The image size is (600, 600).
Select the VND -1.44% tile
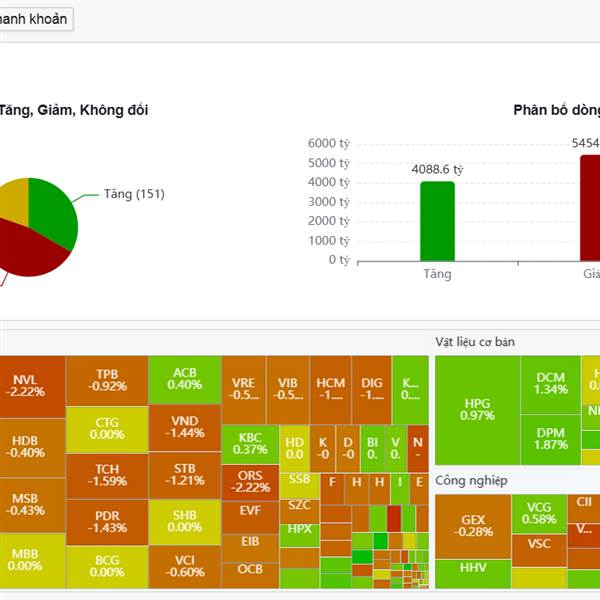click(185, 427)
